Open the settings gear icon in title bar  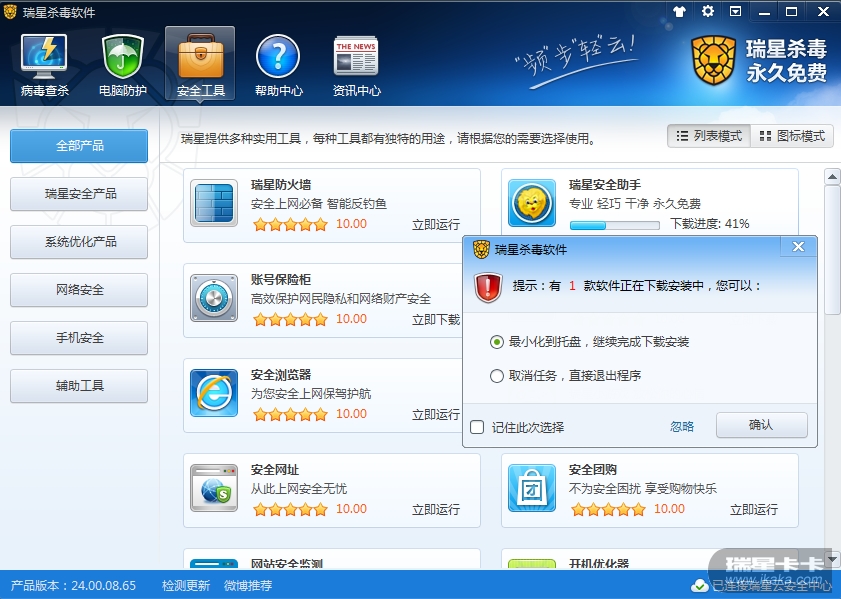(x=708, y=11)
